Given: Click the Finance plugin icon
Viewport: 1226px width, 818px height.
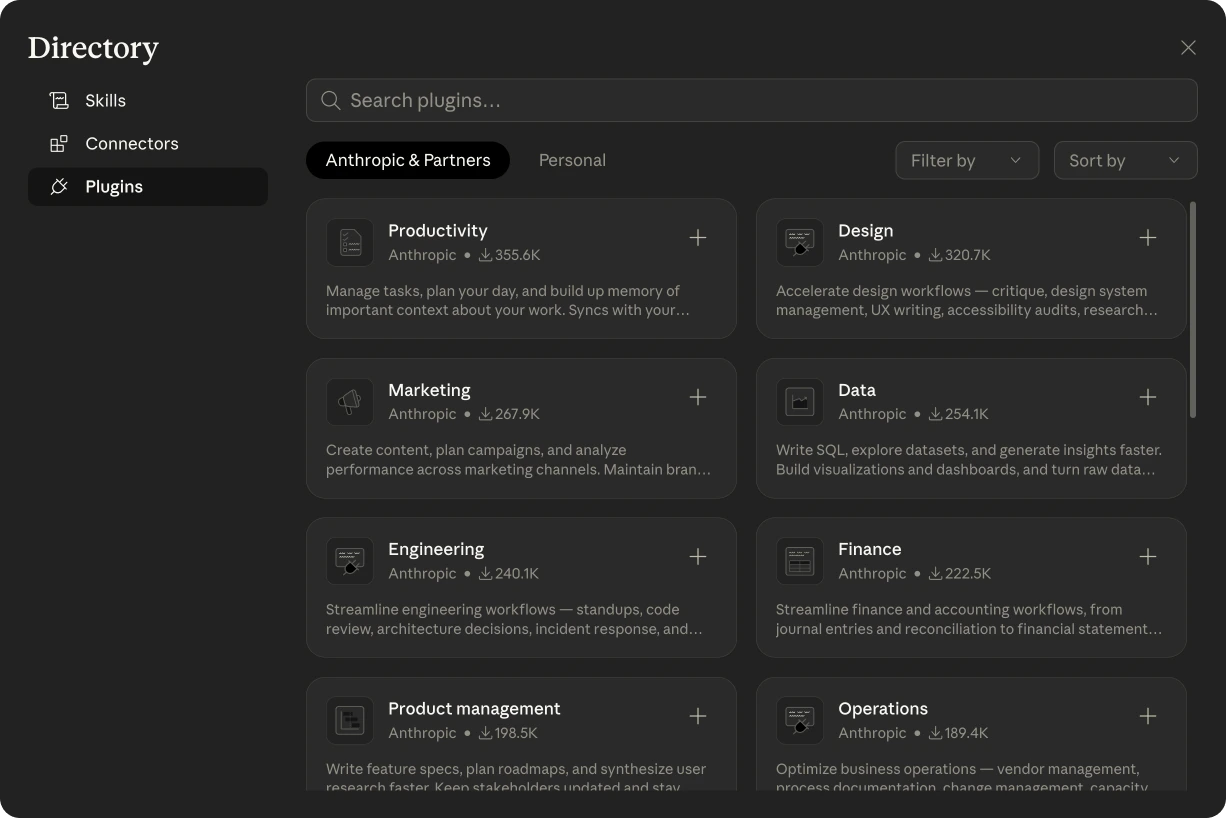Looking at the screenshot, I should tap(800, 560).
